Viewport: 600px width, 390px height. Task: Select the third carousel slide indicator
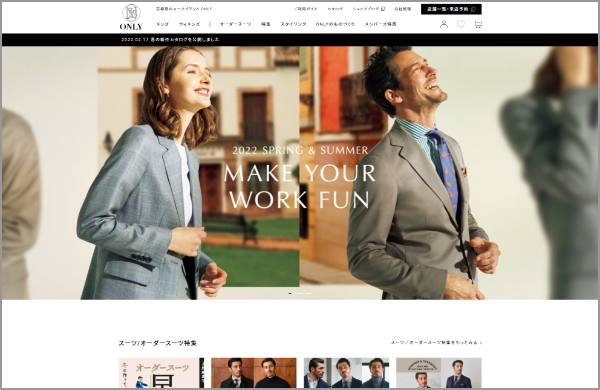pos(309,294)
